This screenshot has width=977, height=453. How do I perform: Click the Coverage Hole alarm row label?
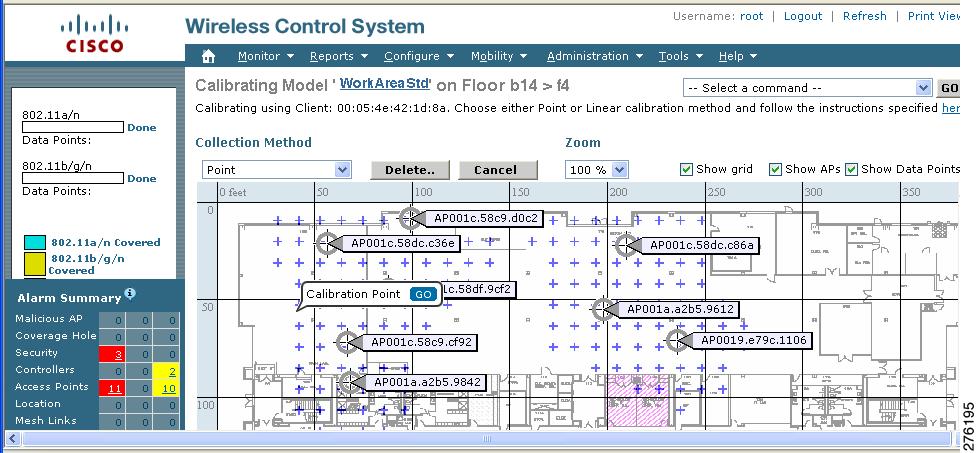(55, 335)
